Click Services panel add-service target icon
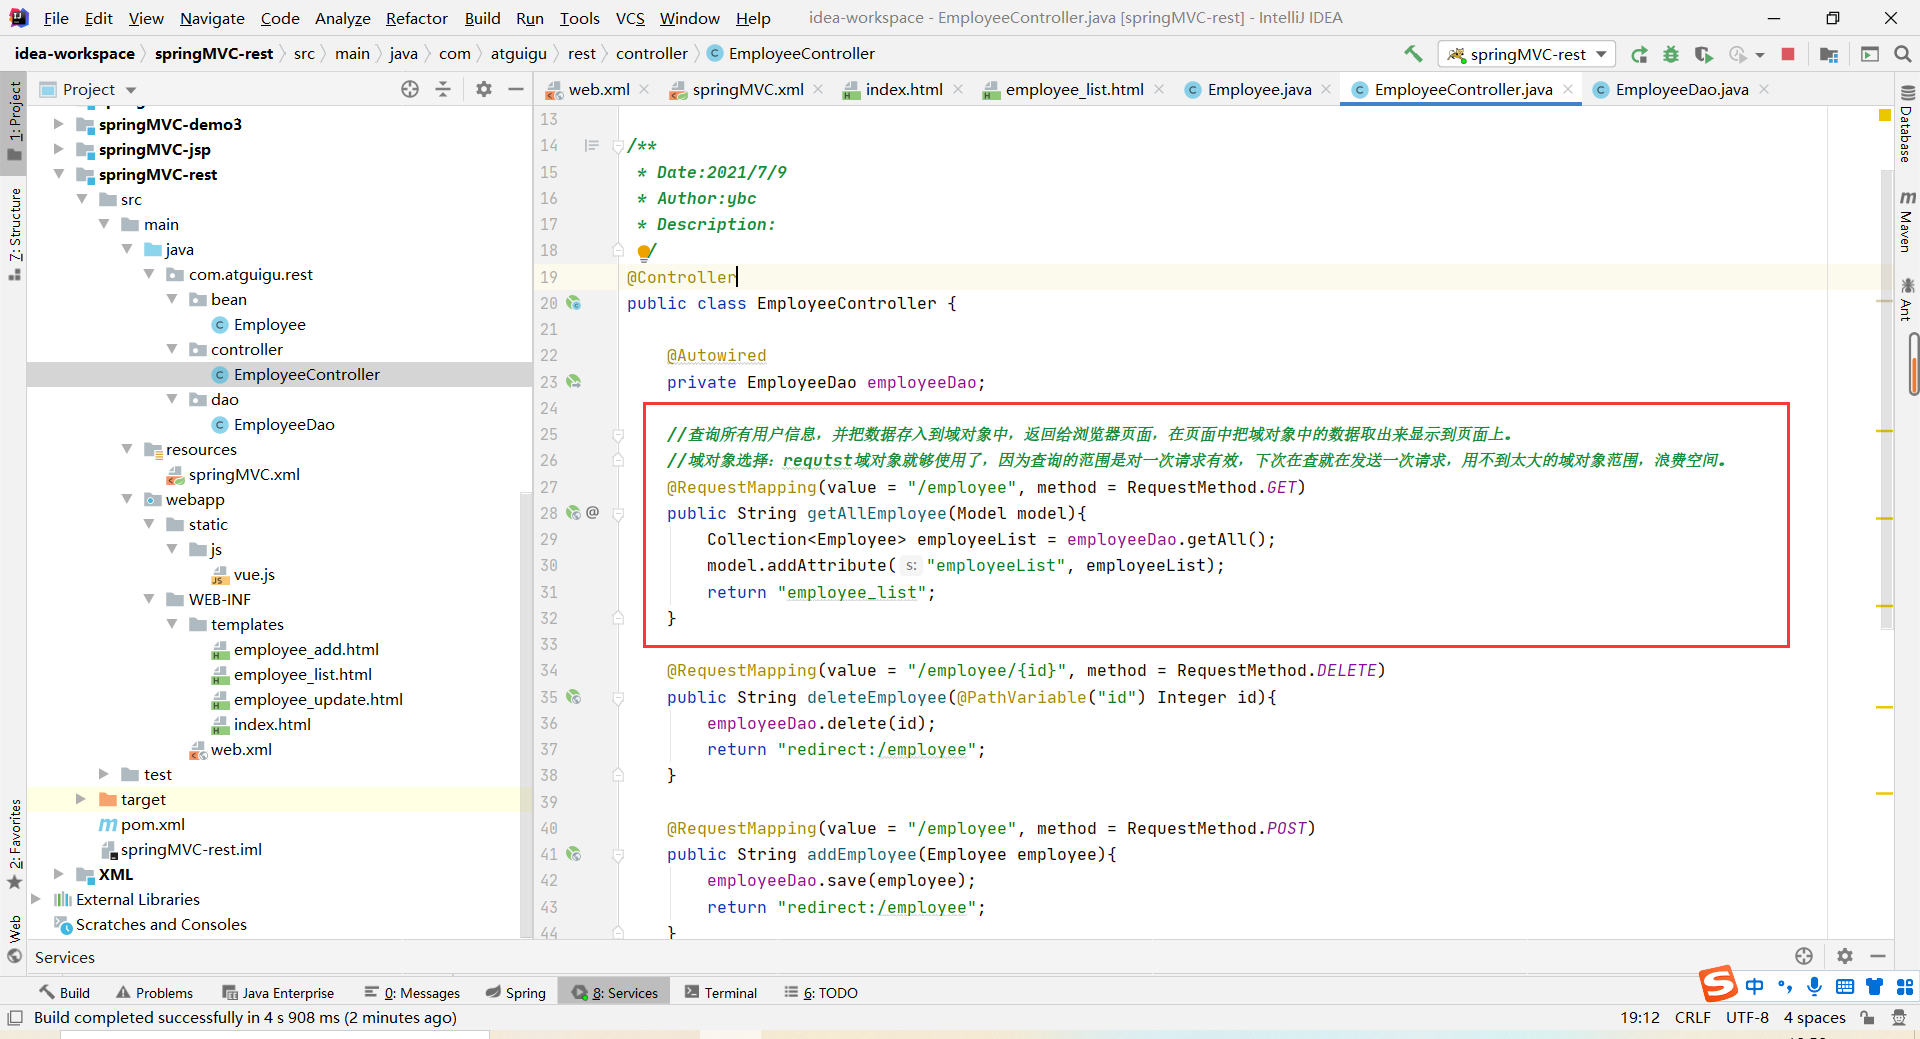 1804,956
